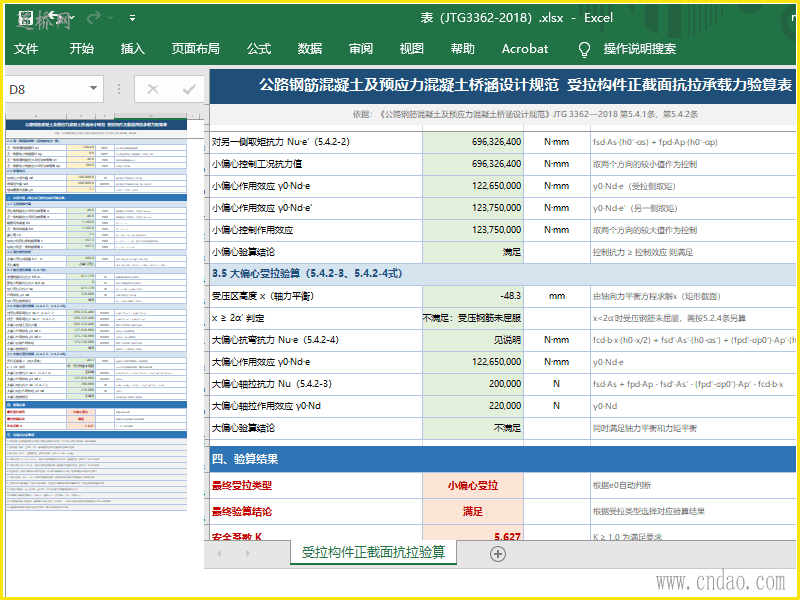Select cell 对另一侧取矩抗力 Nu·e′ (5.4.2-2)

316,142
